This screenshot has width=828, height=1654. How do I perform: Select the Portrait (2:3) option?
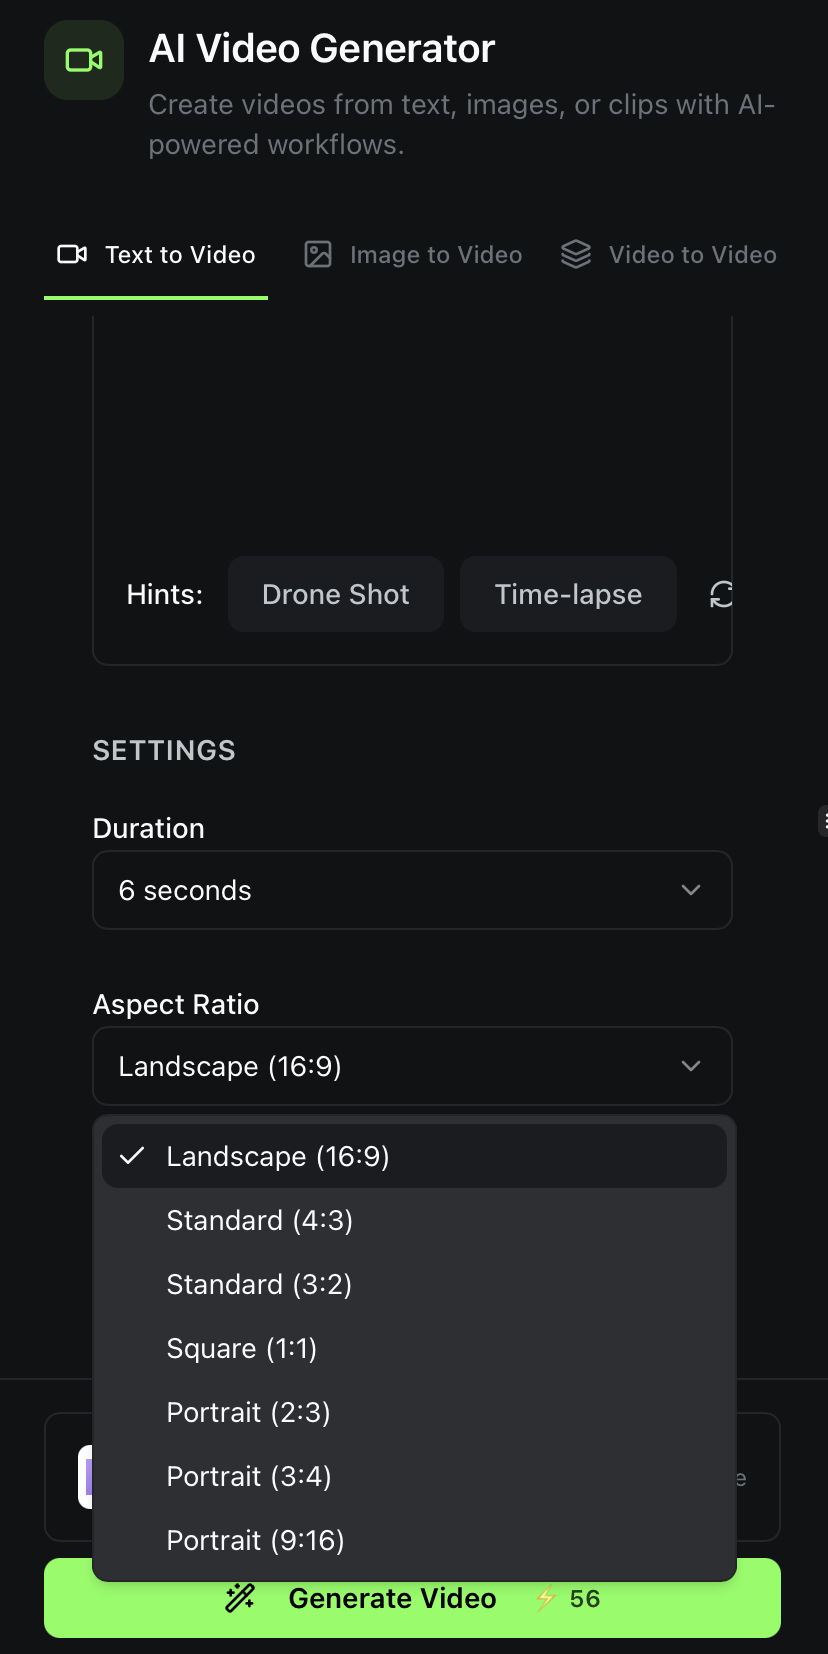point(248,1412)
